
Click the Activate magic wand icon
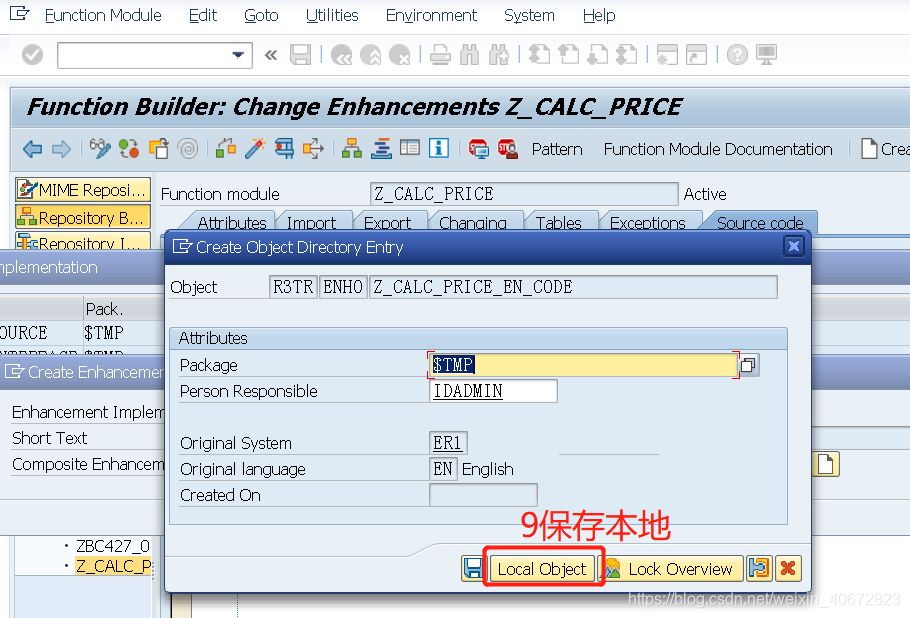pyautogui.click(x=255, y=149)
